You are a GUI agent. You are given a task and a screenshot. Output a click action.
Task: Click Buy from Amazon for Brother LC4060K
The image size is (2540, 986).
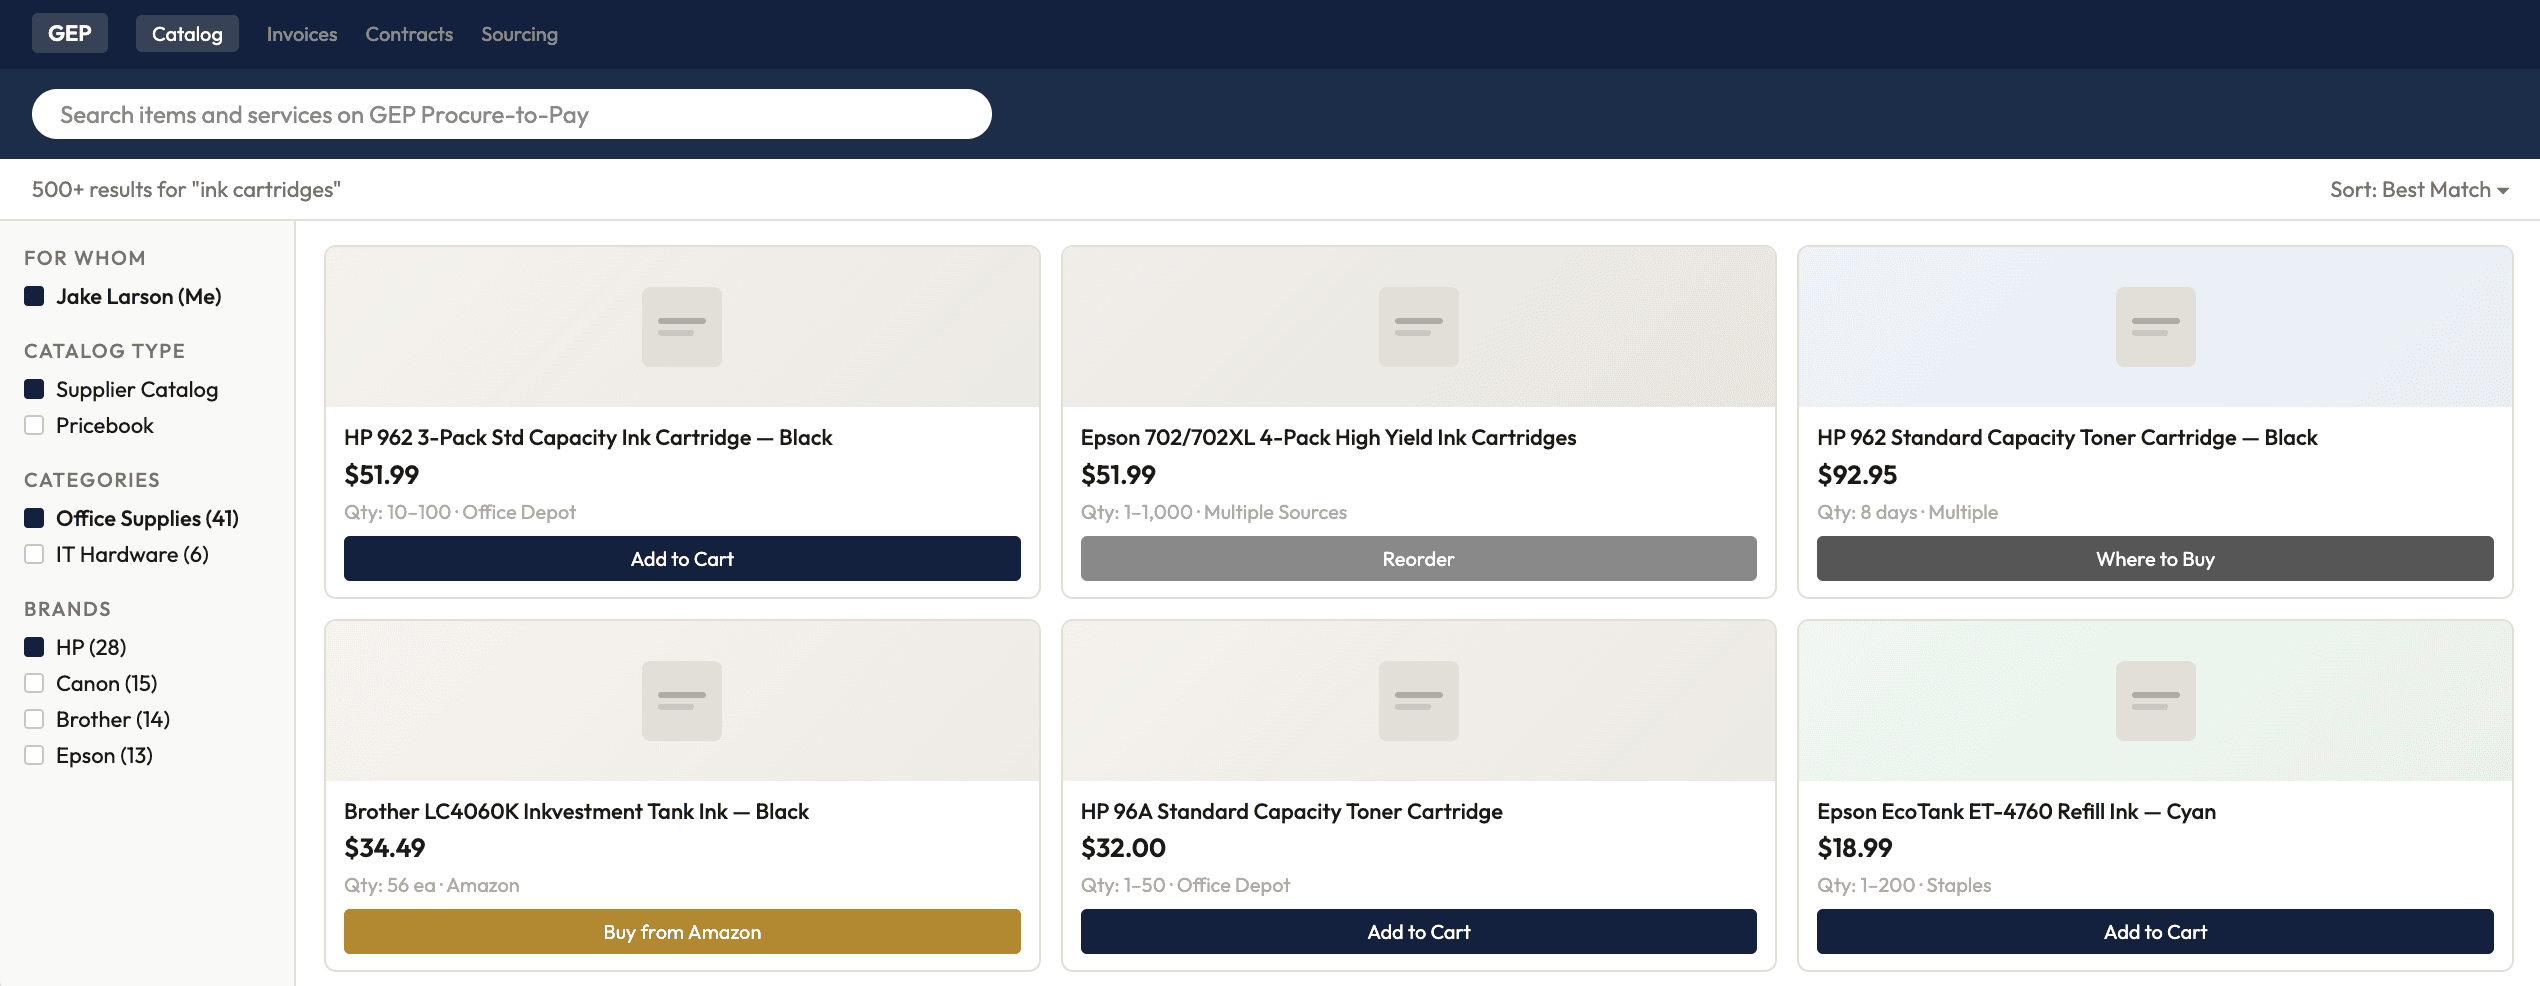point(682,932)
